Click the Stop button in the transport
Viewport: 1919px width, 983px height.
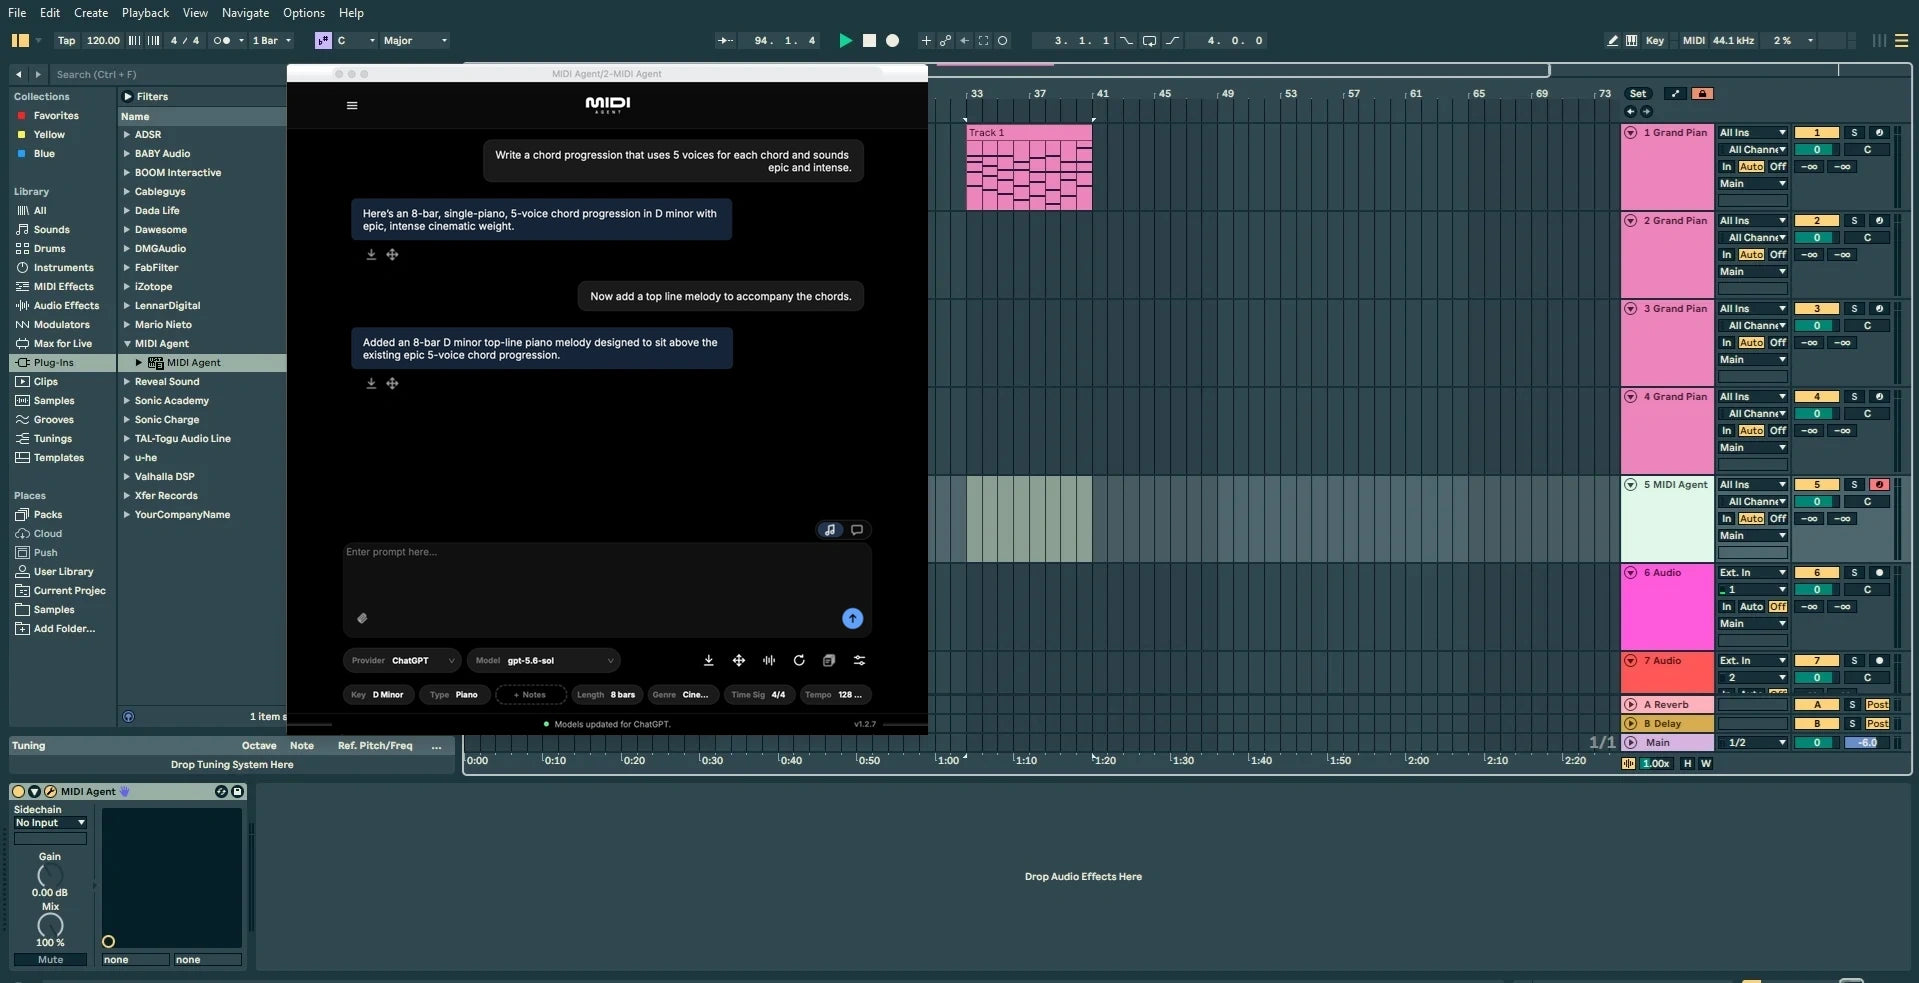tap(869, 41)
